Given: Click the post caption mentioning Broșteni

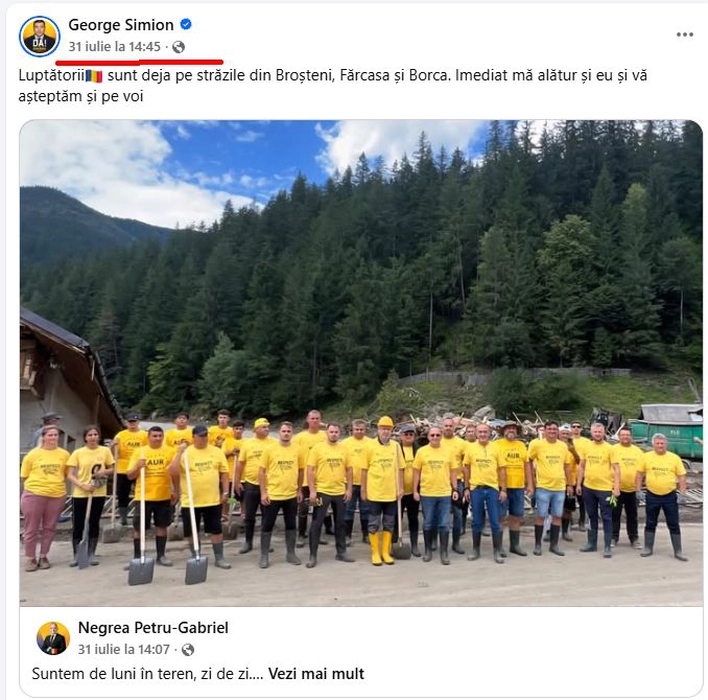Looking at the screenshot, I should [333, 85].
